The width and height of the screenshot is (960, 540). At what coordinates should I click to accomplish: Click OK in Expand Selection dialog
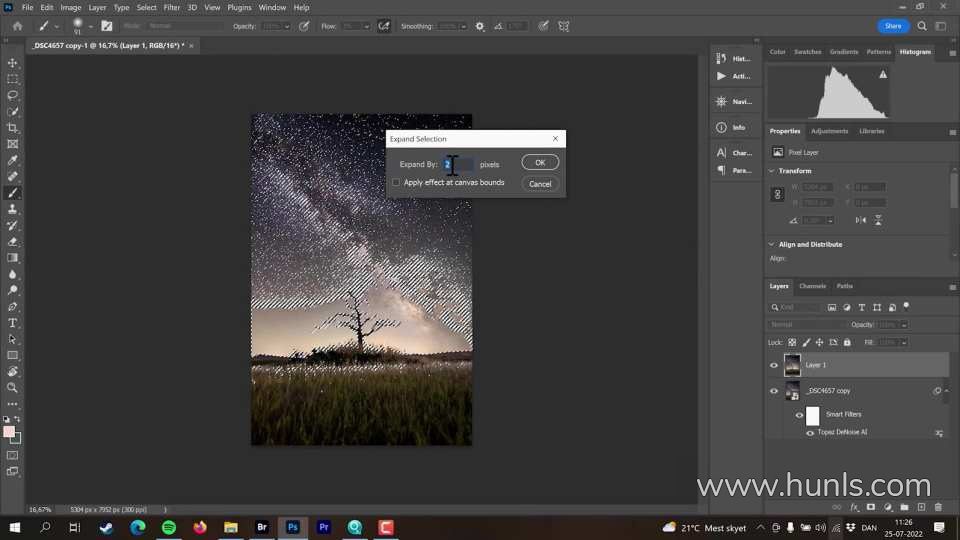(540, 162)
